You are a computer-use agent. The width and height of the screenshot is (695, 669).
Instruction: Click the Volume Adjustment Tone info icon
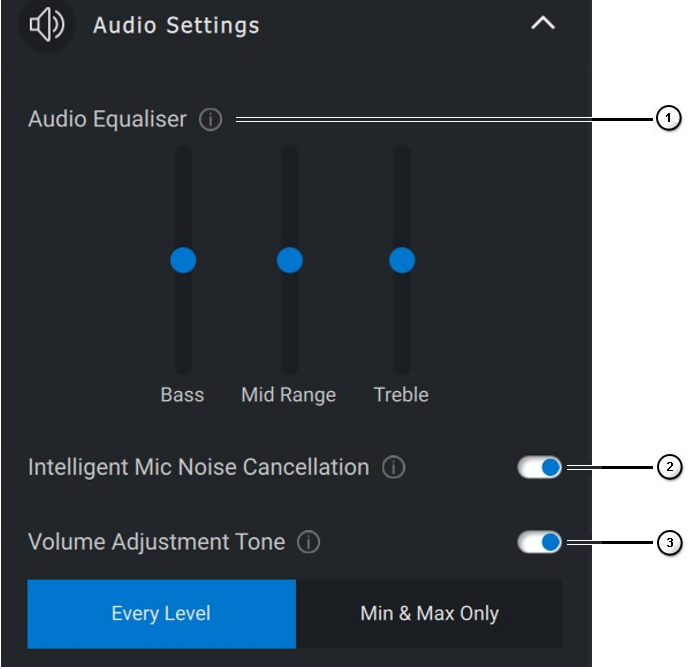pos(309,543)
